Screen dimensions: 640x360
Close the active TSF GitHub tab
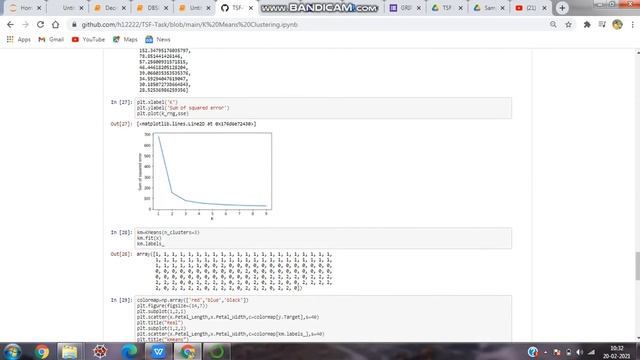251,8
